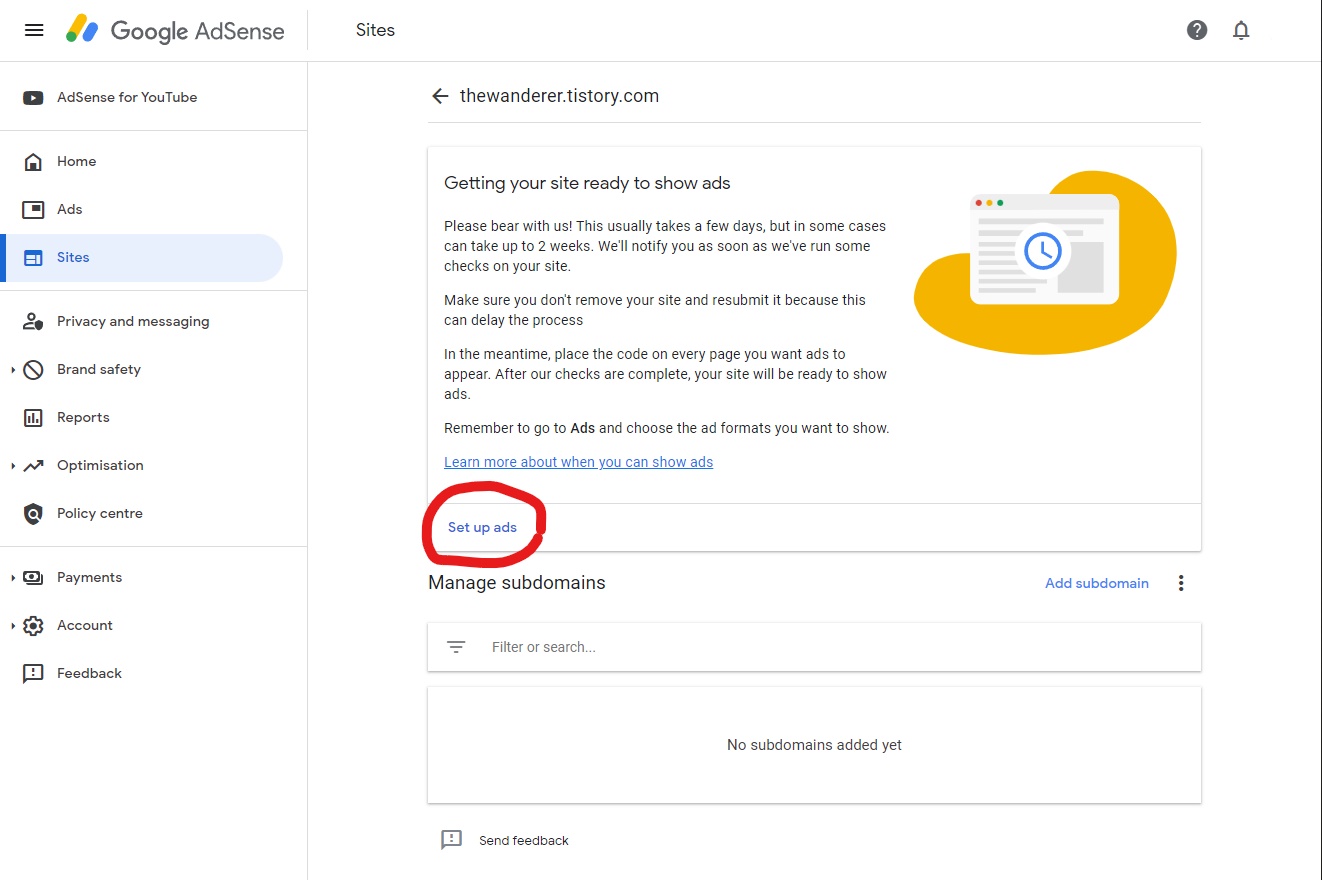Focus the Filter or search field
Image resolution: width=1322 pixels, height=880 pixels.
tap(814, 647)
